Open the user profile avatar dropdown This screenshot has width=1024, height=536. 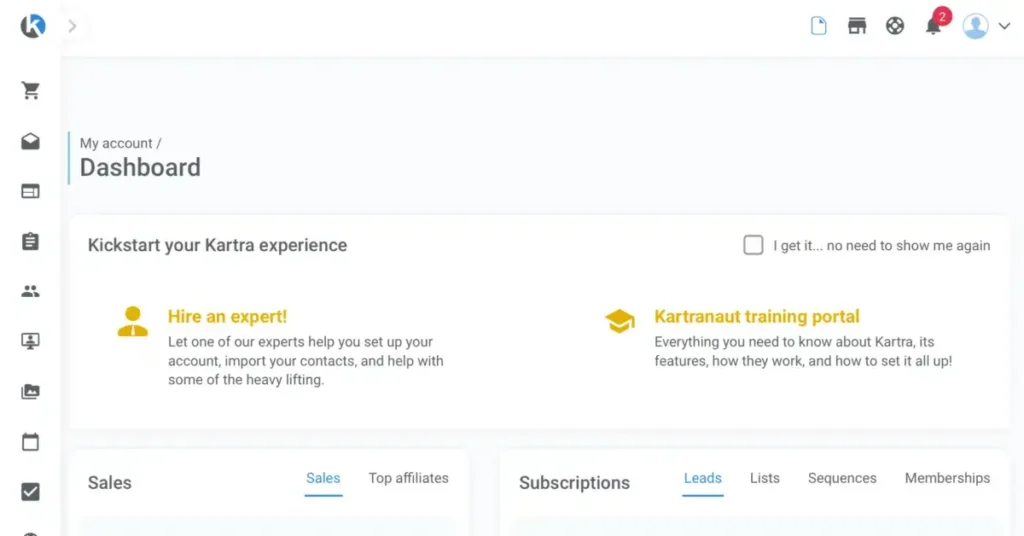pos(986,26)
